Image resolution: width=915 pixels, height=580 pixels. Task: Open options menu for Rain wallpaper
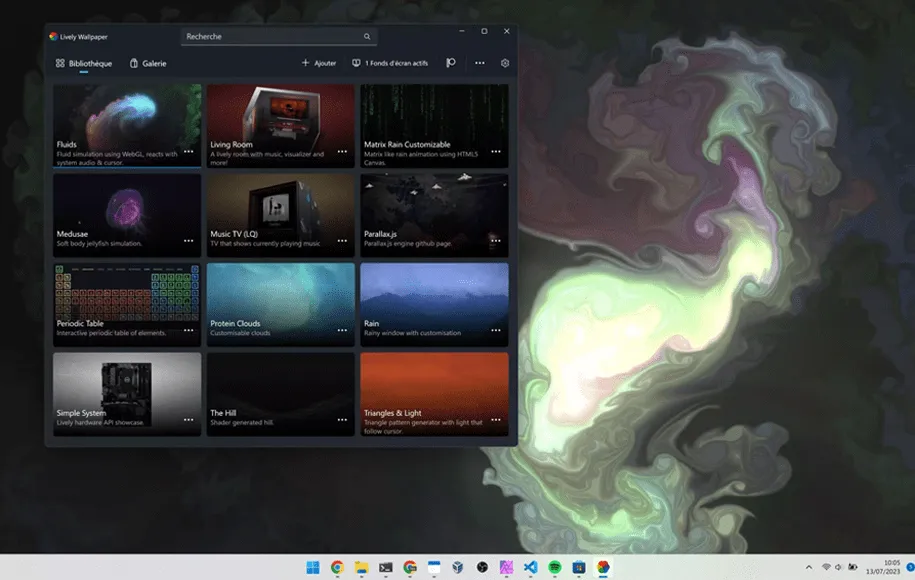[495, 330]
